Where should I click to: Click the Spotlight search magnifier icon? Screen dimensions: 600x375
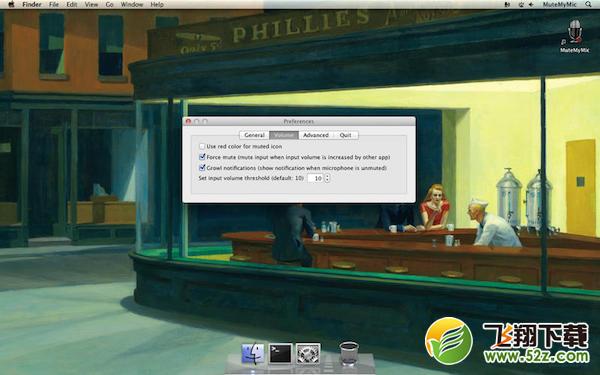pos(588,5)
